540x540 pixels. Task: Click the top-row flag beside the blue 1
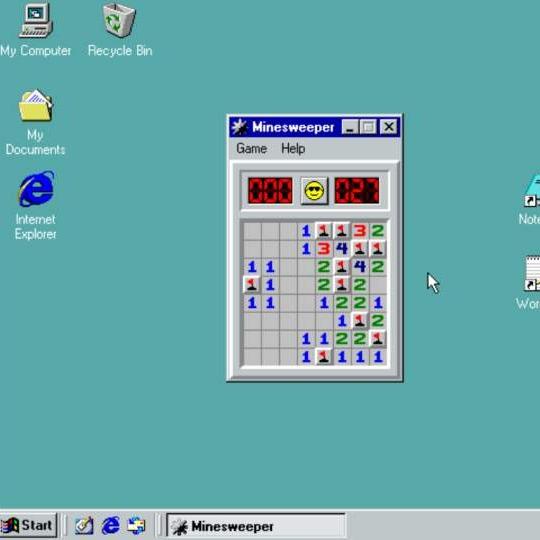click(324, 231)
